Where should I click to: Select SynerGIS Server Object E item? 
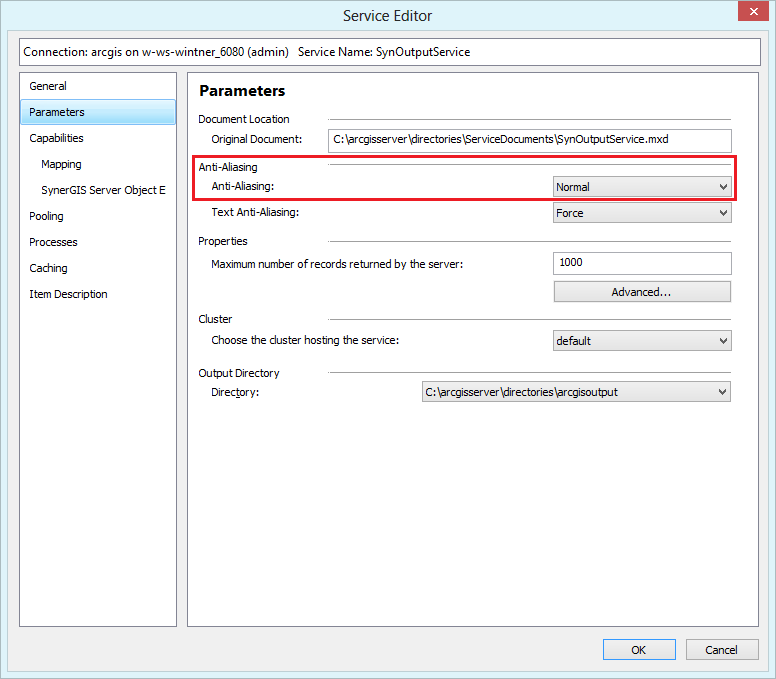(x=103, y=190)
